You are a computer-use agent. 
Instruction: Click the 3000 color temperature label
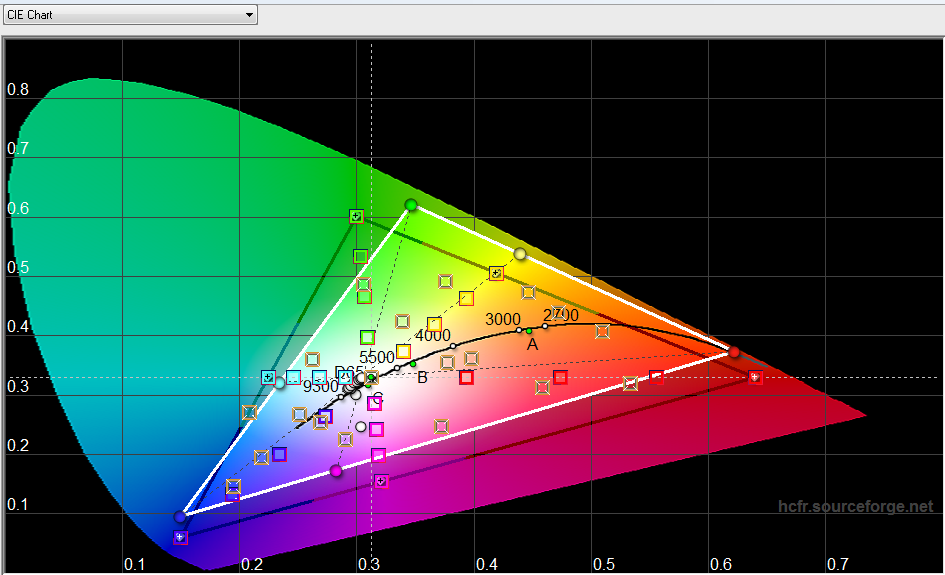(x=503, y=319)
